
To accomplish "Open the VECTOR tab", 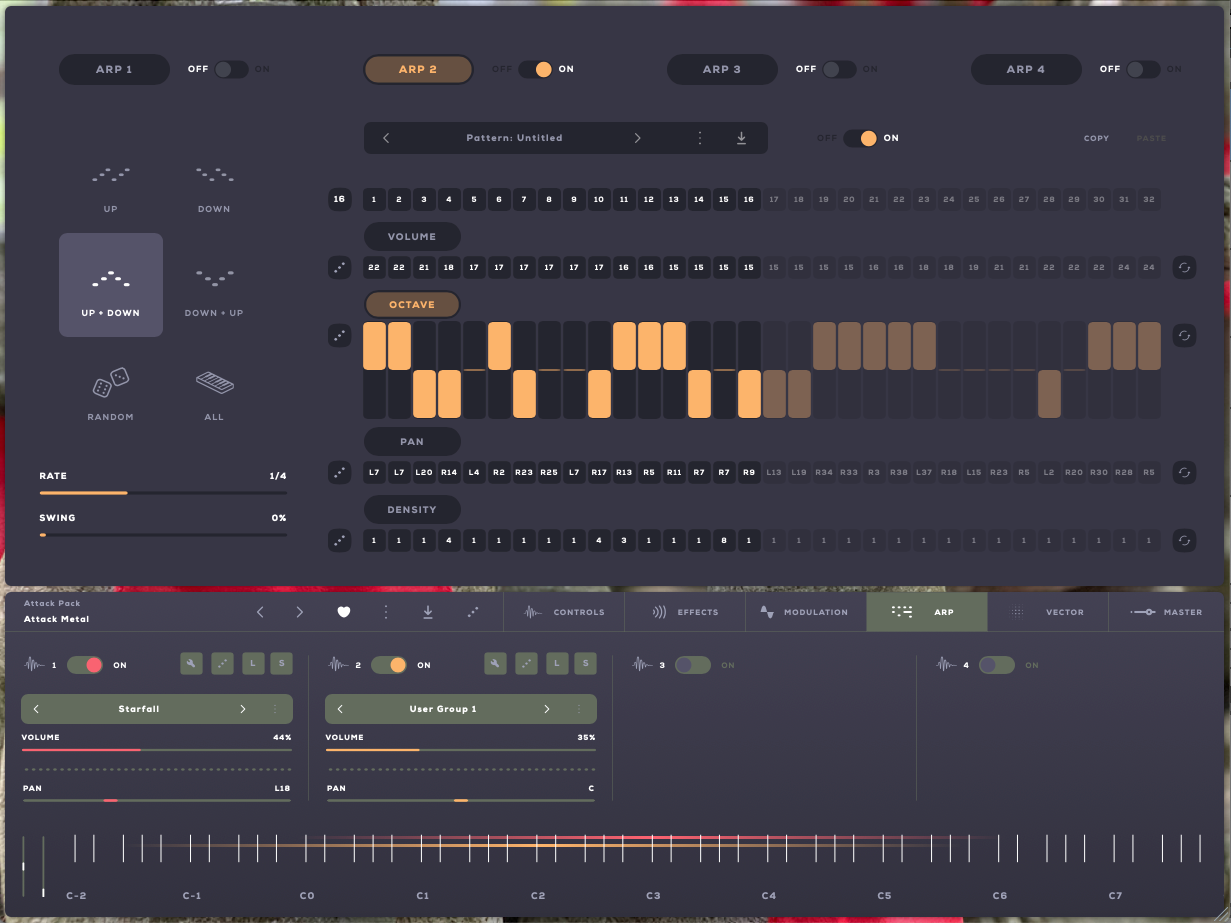I will 1048,612.
